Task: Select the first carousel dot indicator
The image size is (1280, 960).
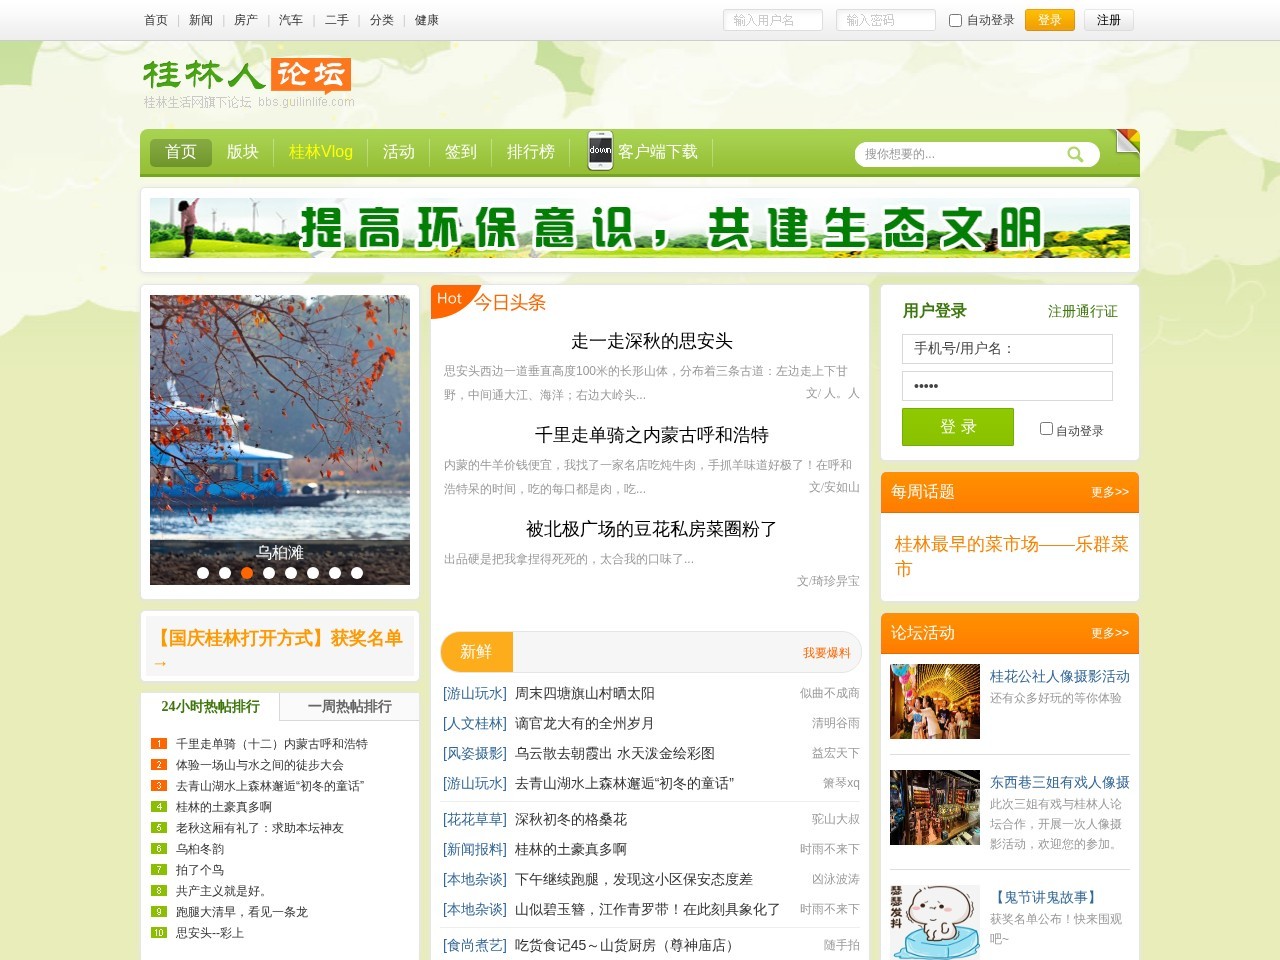Action: [203, 573]
